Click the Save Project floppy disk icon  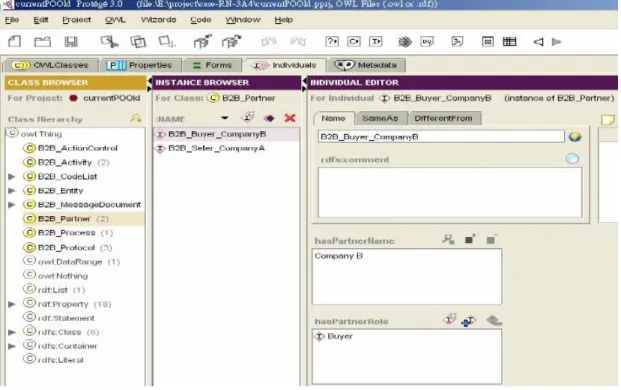click(x=71, y=42)
